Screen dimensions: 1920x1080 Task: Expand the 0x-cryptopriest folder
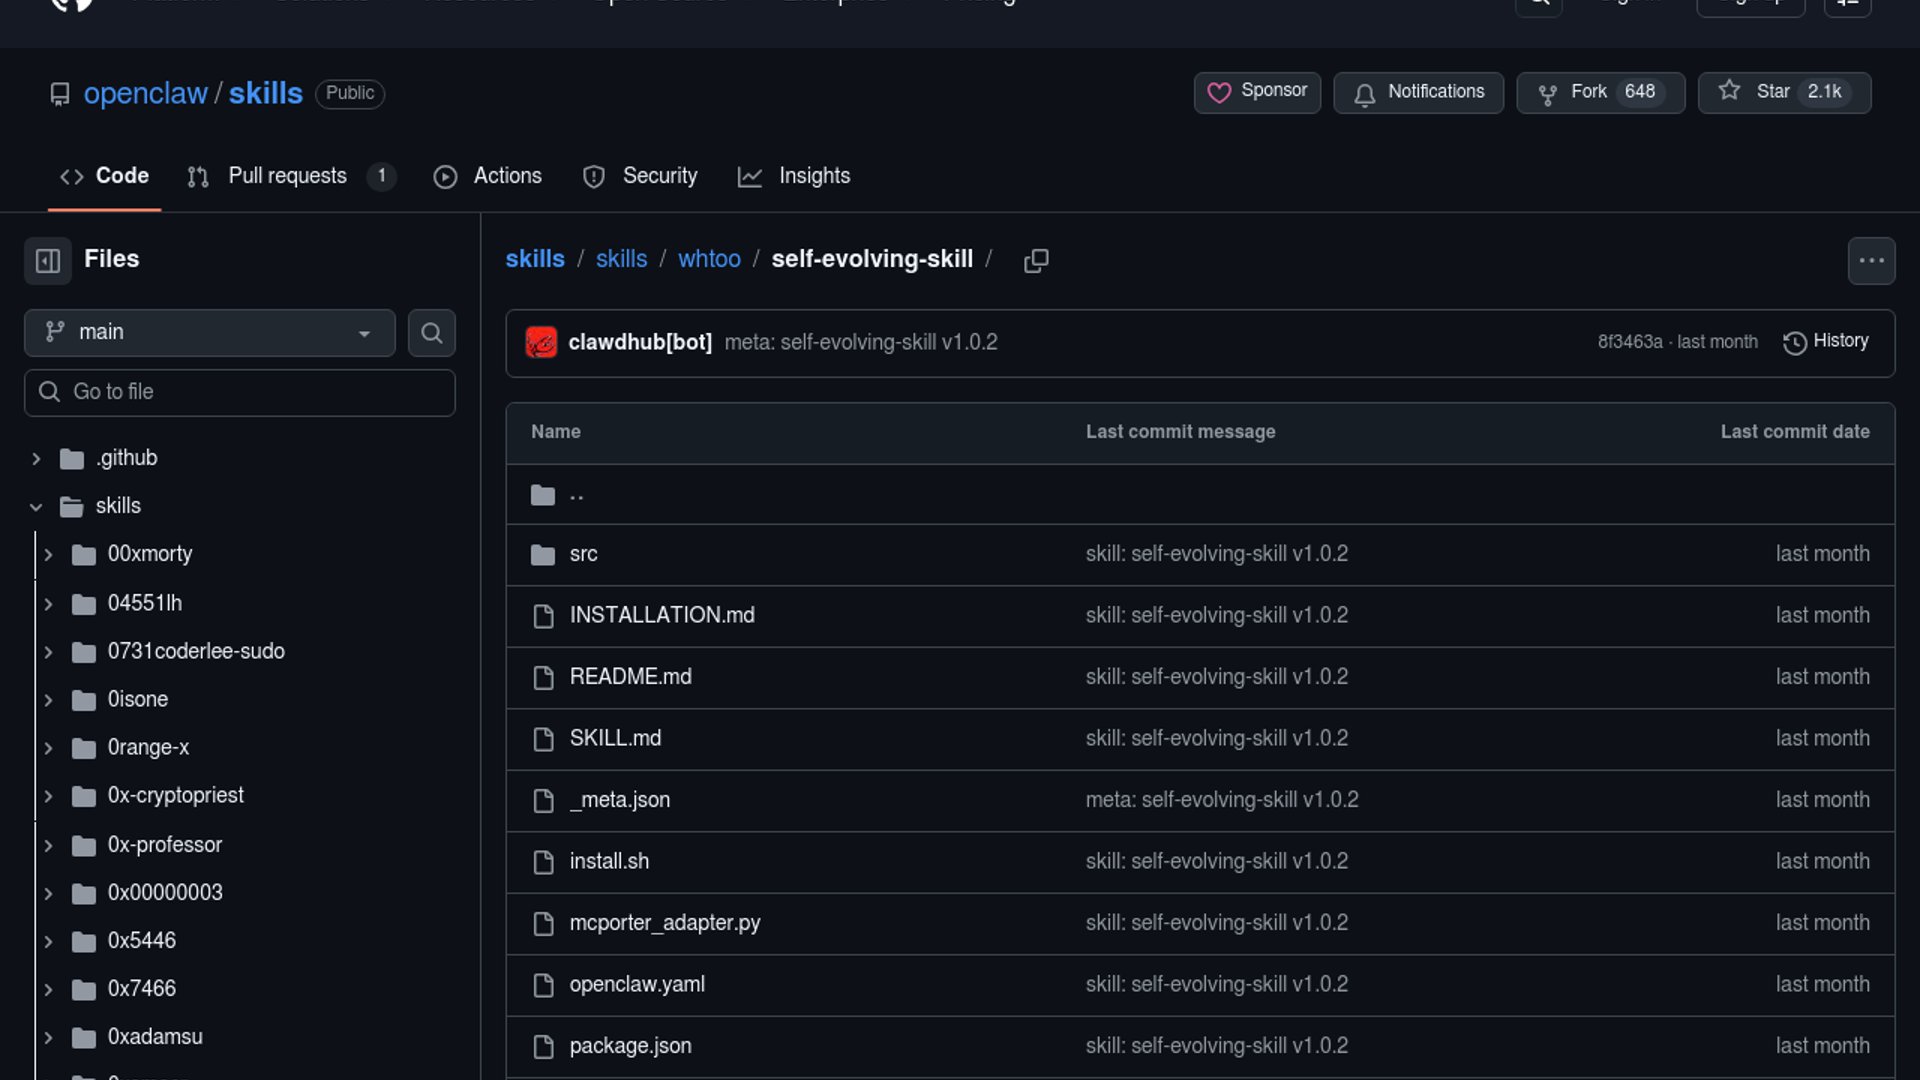point(48,796)
